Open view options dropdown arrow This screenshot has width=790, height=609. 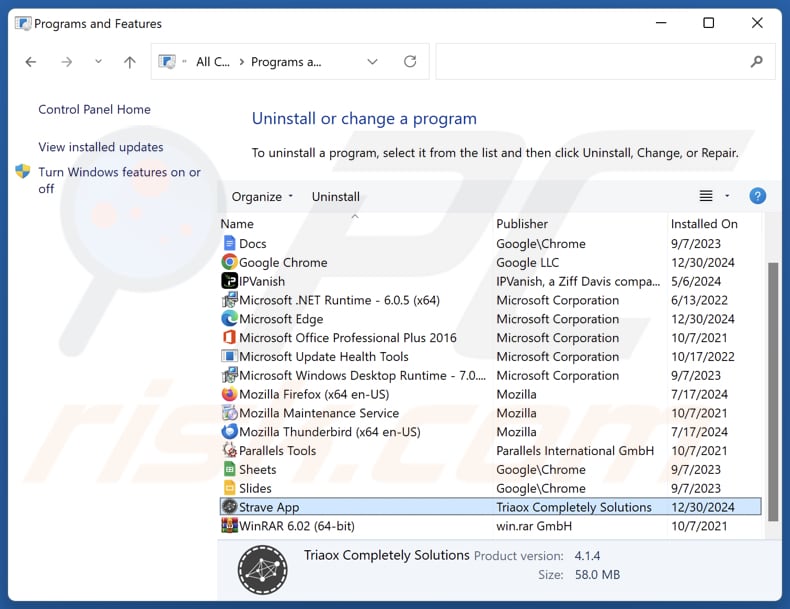[x=727, y=195]
